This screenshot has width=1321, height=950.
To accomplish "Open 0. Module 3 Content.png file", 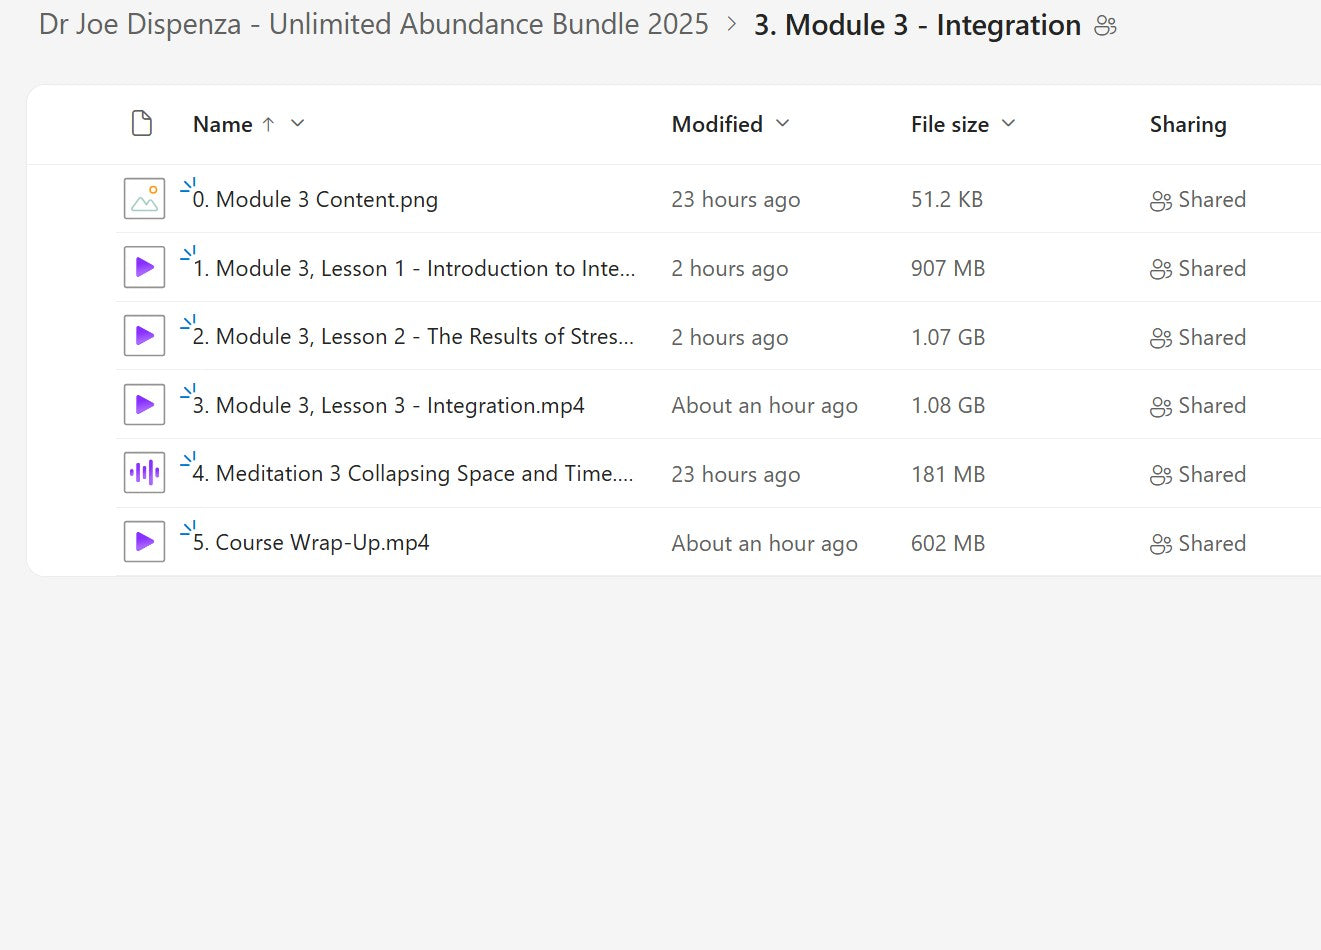I will 315,200.
